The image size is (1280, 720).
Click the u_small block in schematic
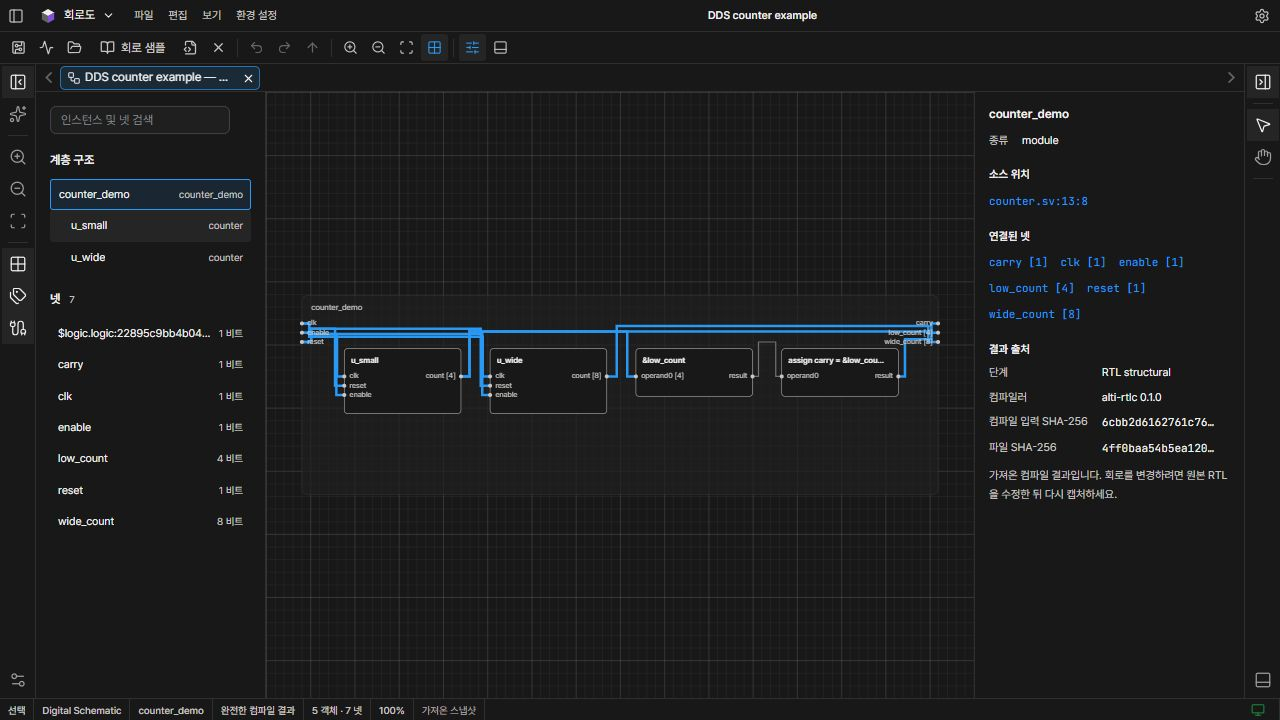coord(402,381)
